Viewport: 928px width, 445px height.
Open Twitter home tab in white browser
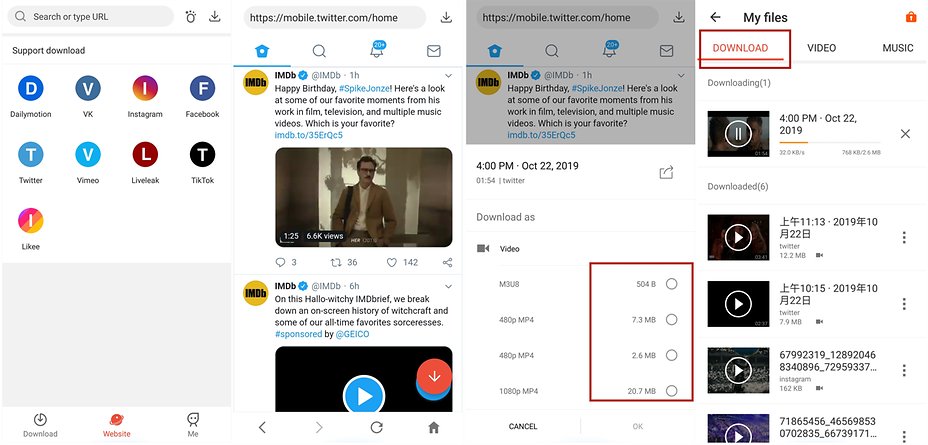262,51
